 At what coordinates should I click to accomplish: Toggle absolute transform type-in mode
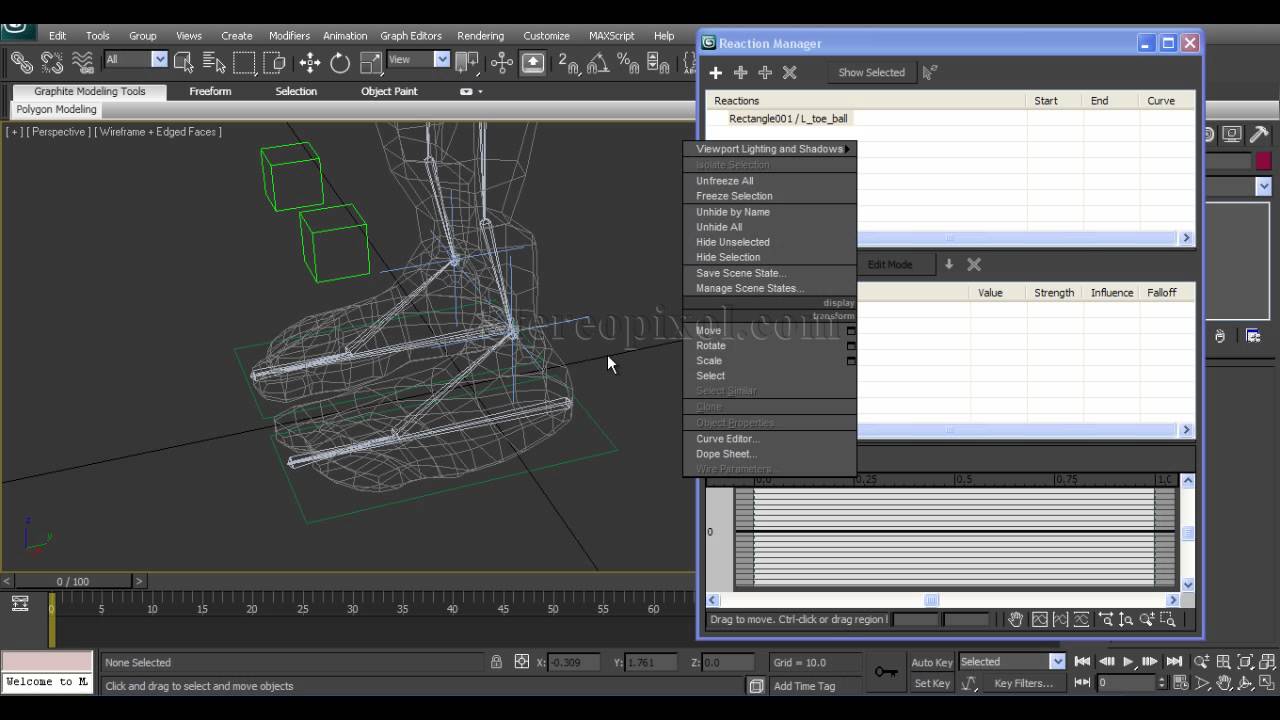(522, 662)
